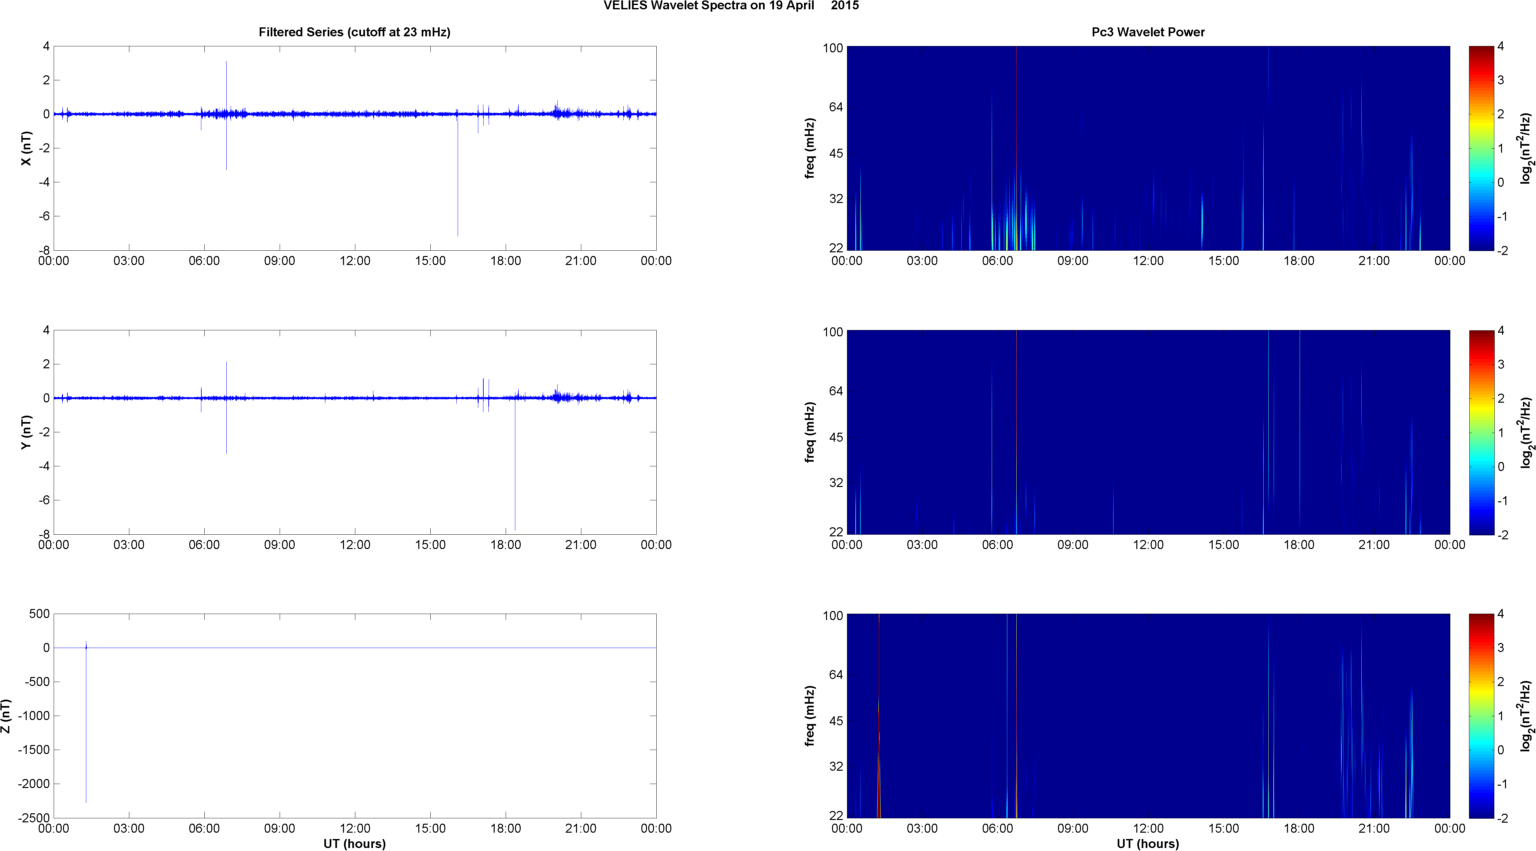Select the 'Pc3 Wavelet Power' heading

[x=1148, y=32]
